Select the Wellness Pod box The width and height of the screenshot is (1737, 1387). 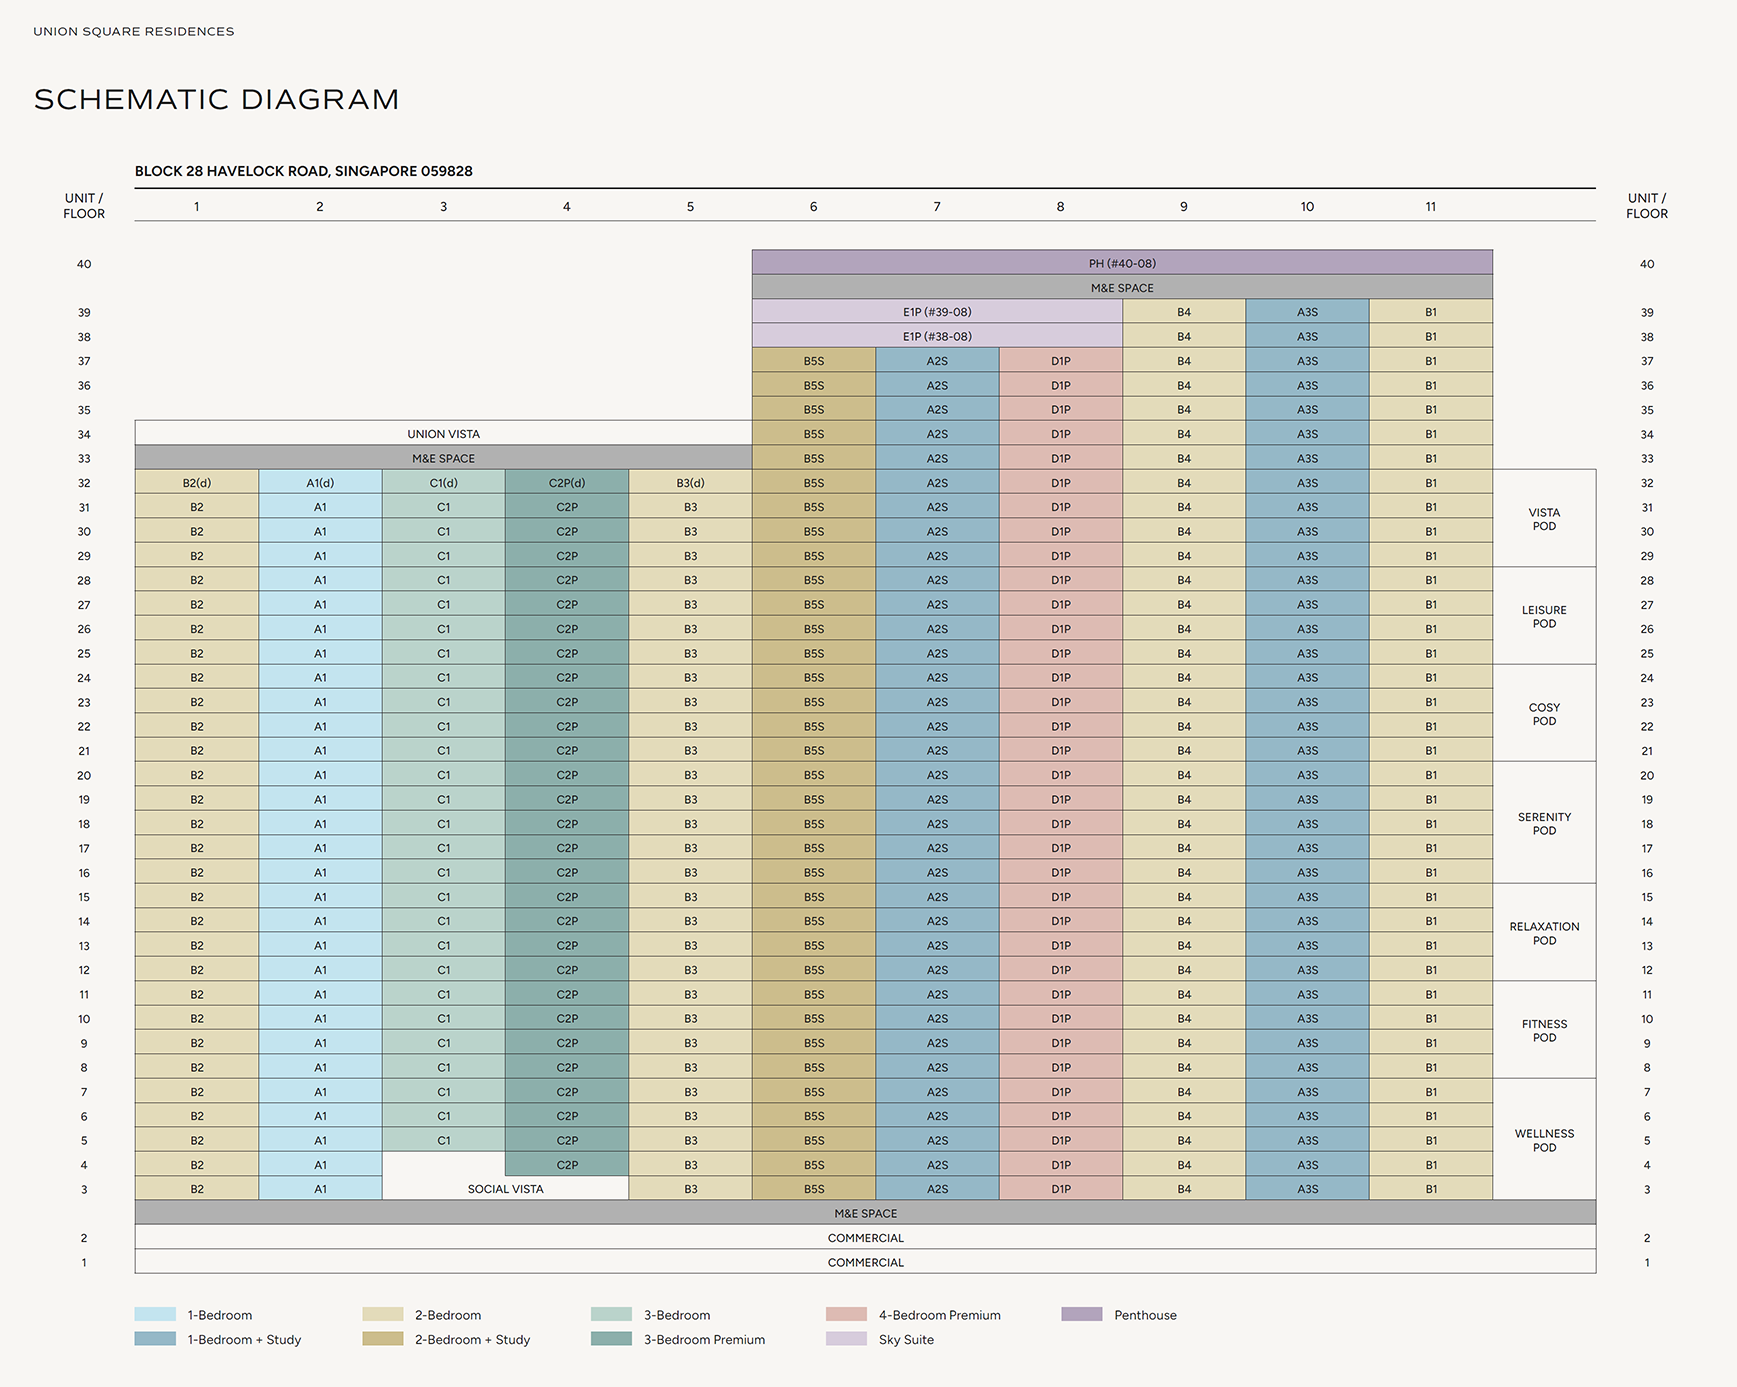click(x=1543, y=1139)
